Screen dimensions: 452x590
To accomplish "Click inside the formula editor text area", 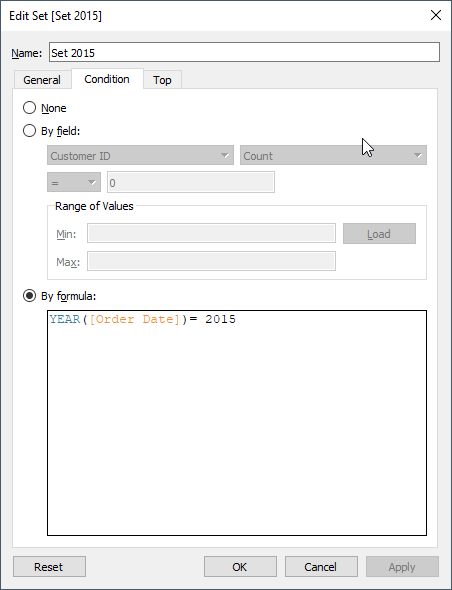I will point(237,423).
